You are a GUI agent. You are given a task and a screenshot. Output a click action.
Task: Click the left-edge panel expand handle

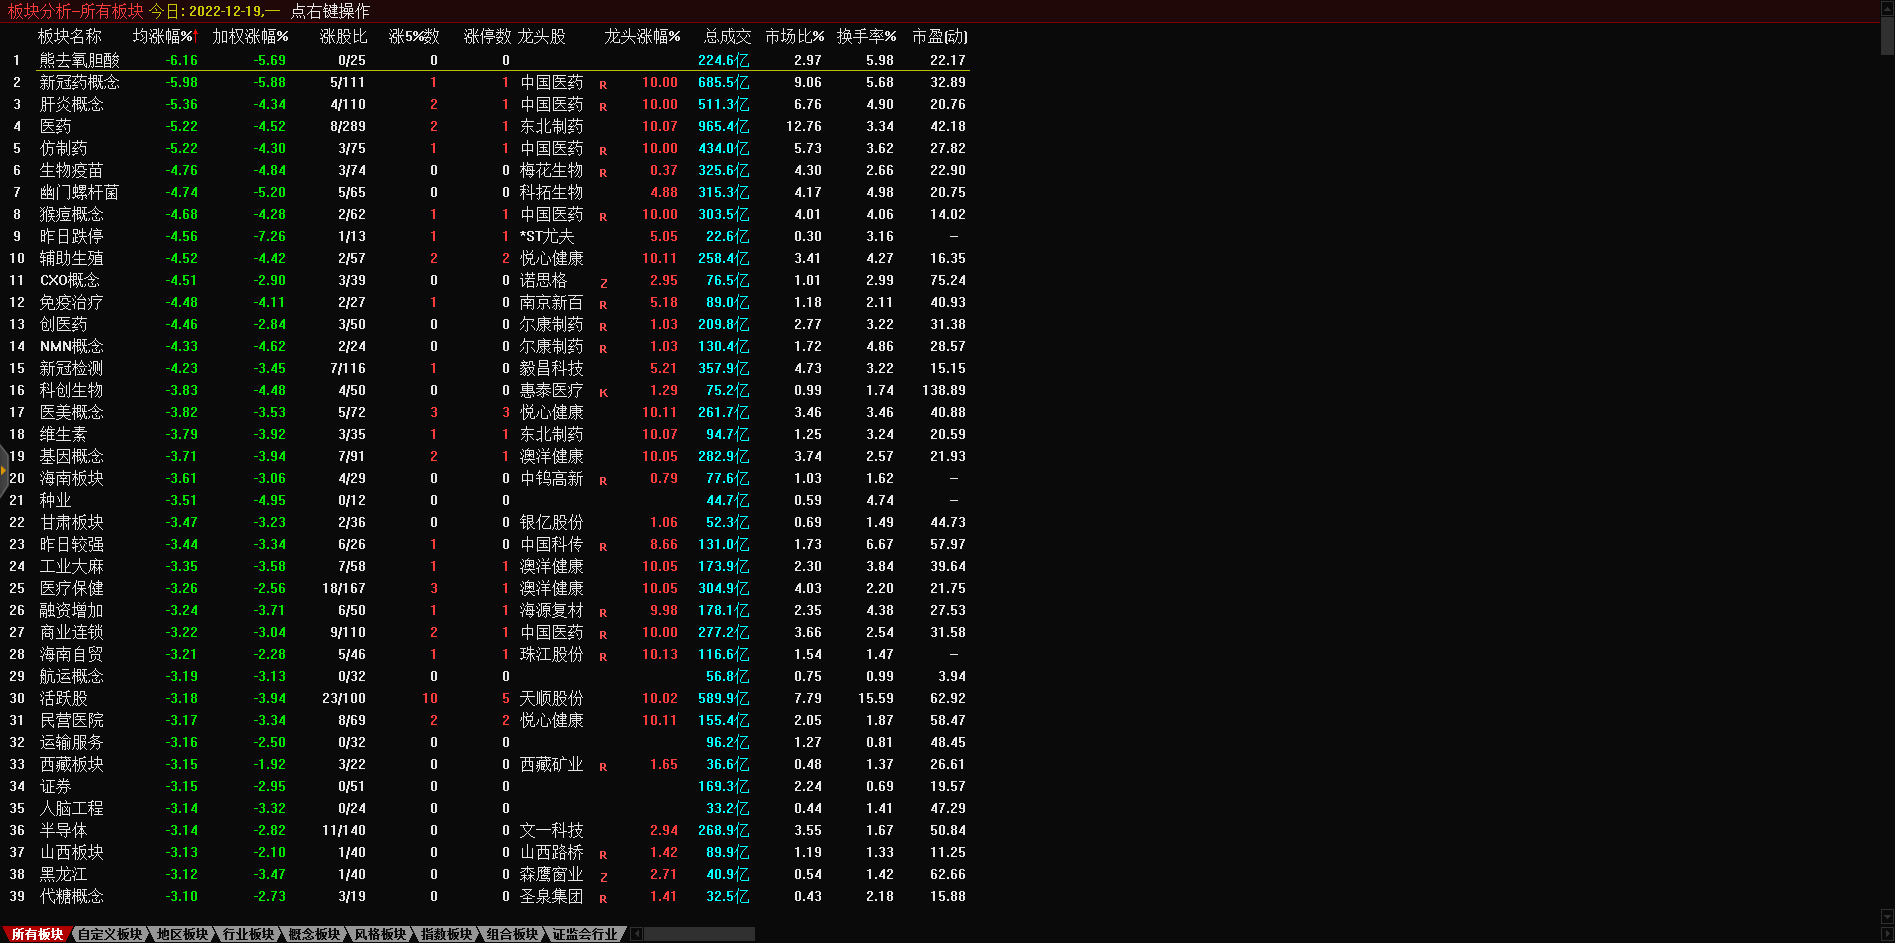[x=4, y=470]
